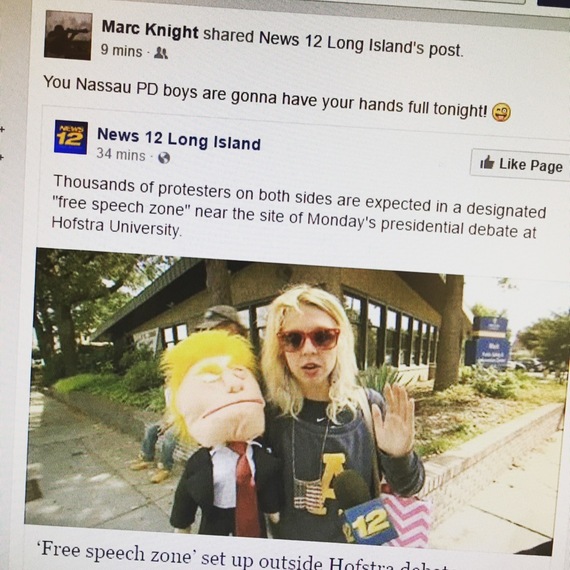Click the dark button at top right corner
The height and width of the screenshot is (570, 570).
pyautogui.click(x=553, y=3)
